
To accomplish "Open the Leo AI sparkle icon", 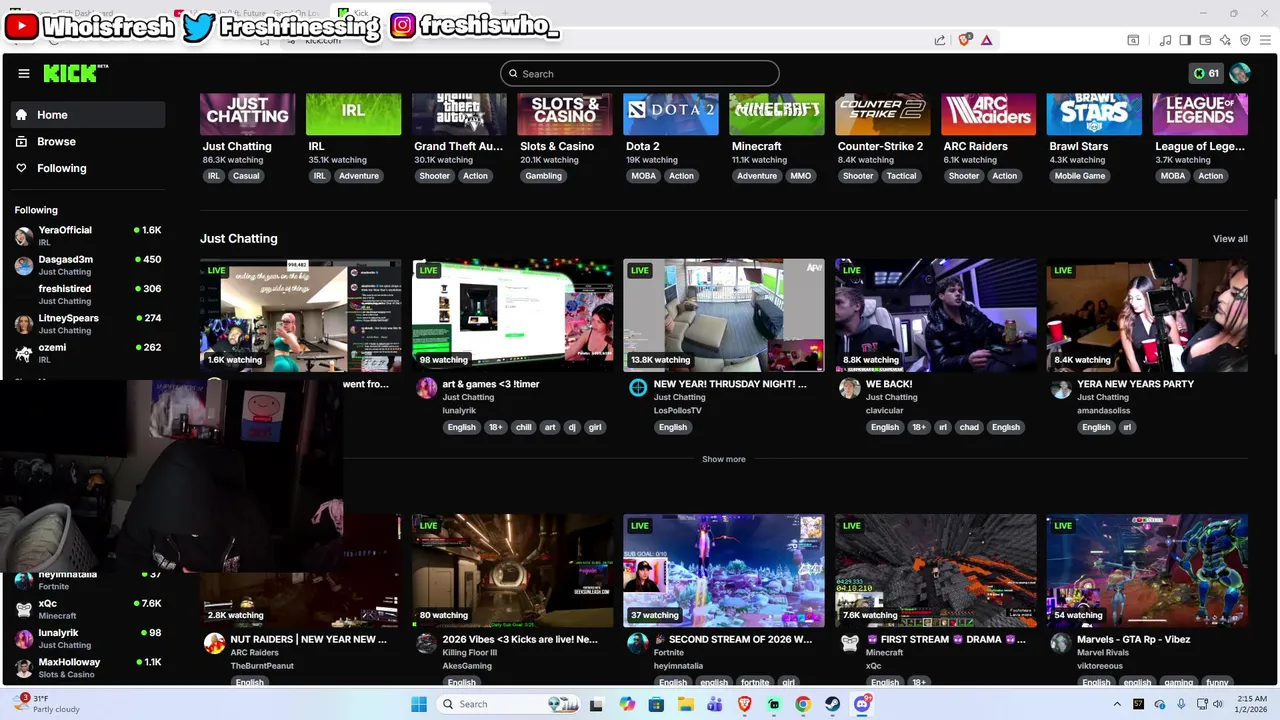I will coord(1225,40).
